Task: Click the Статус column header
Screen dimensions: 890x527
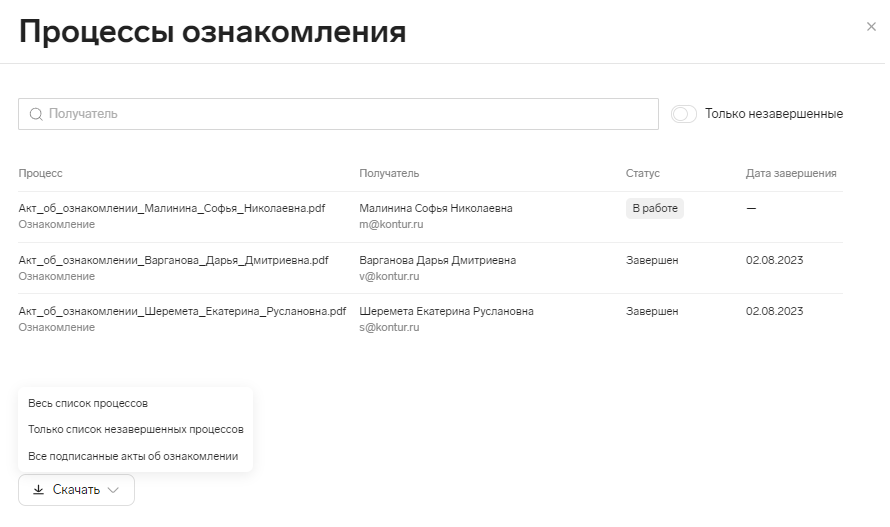Action: [x=643, y=173]
